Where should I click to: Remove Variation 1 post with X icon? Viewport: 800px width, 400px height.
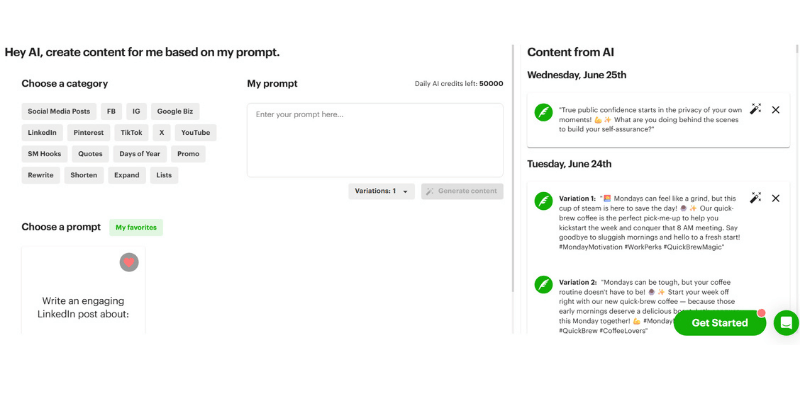(776, 198)
